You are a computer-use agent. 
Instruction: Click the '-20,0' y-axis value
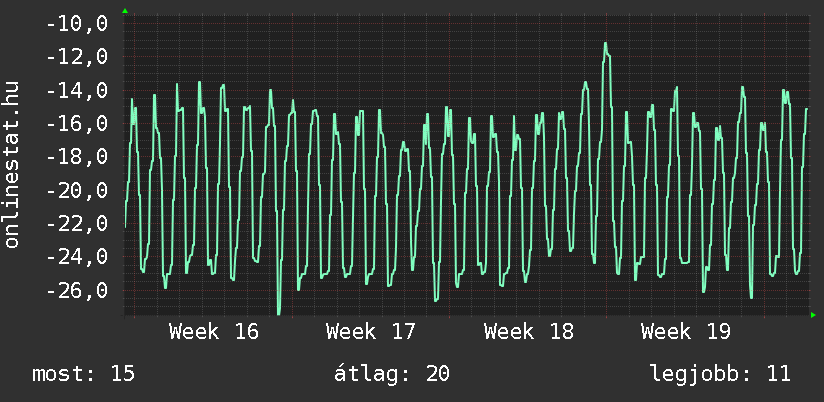coord(77,190)
